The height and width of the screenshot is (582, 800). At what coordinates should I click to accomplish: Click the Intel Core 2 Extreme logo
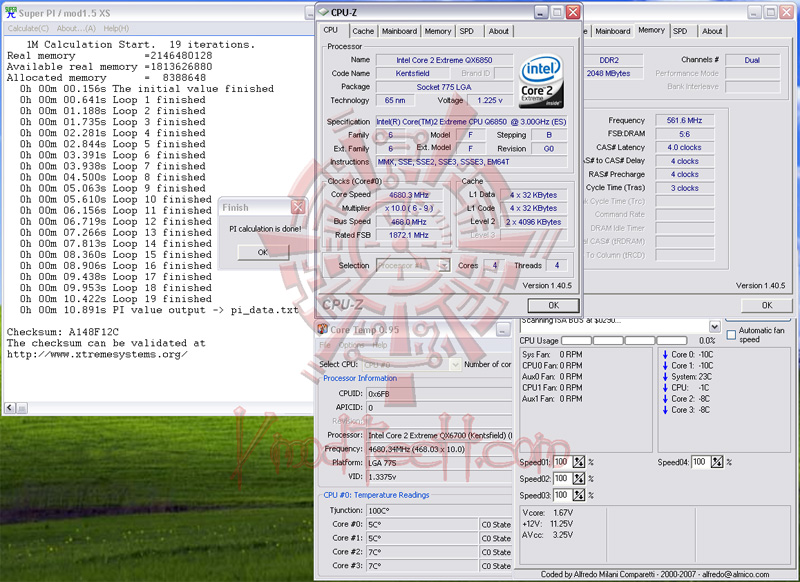[541, 82]
